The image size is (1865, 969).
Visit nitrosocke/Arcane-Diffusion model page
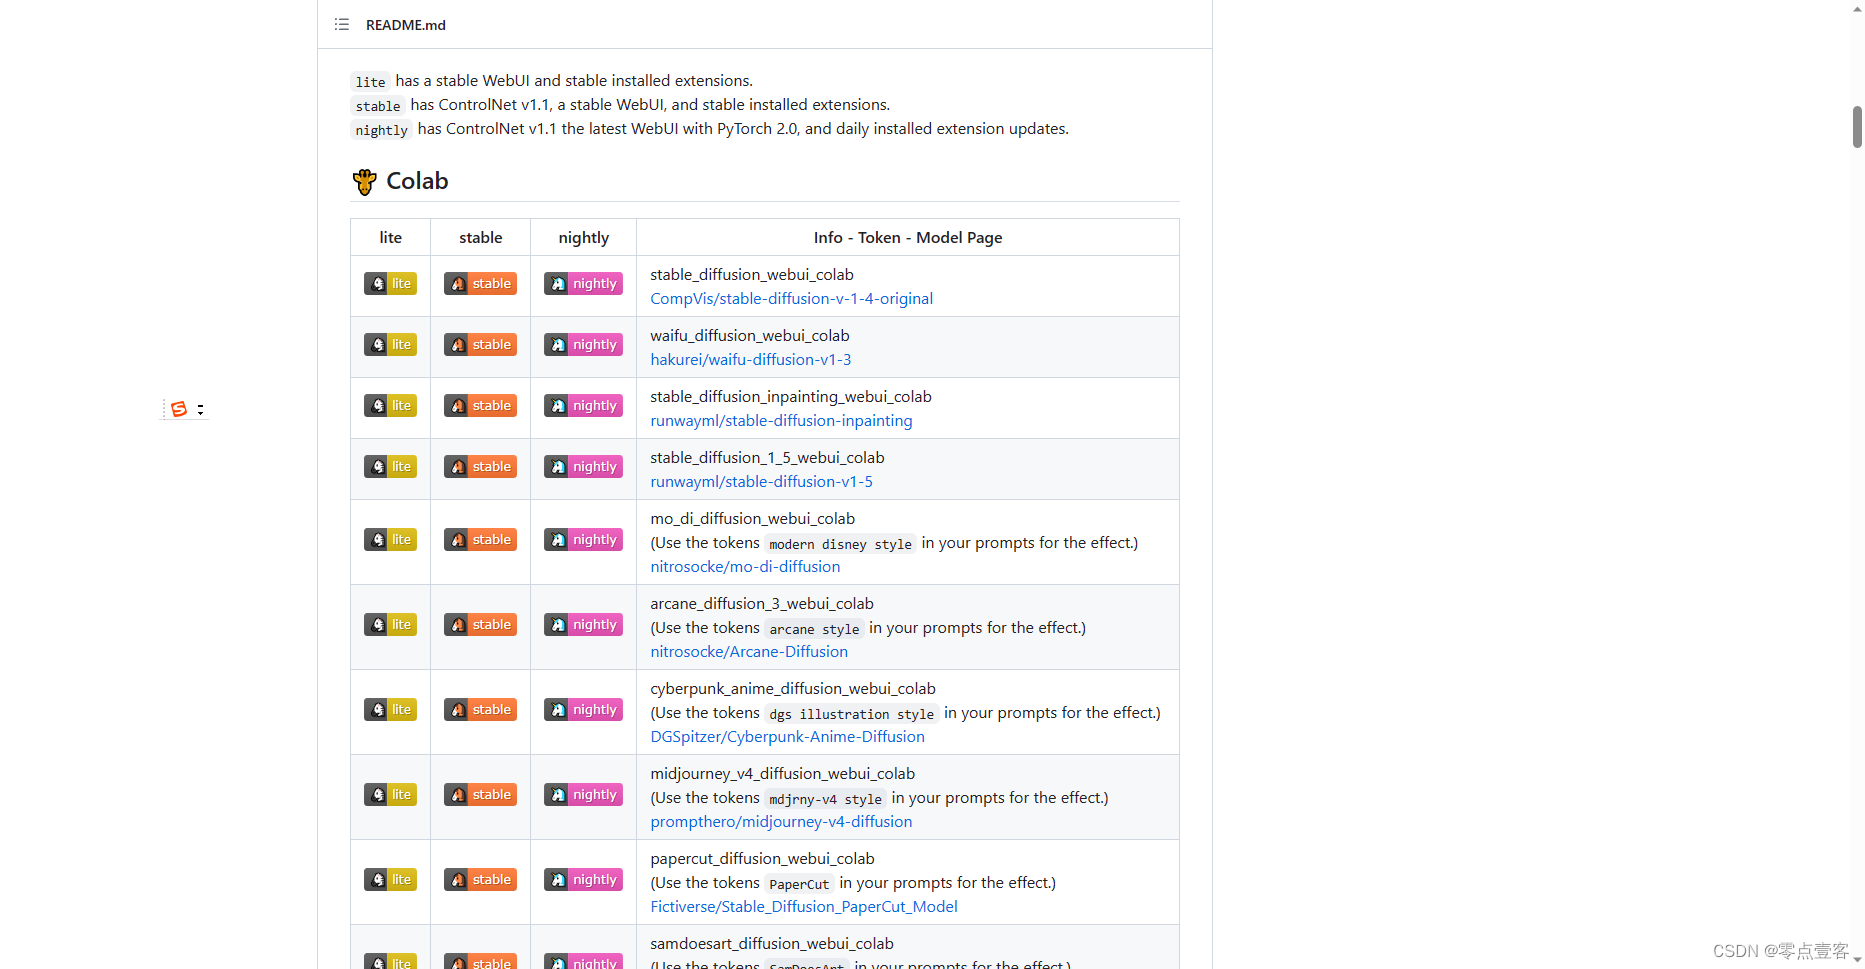tap(749, 652)
